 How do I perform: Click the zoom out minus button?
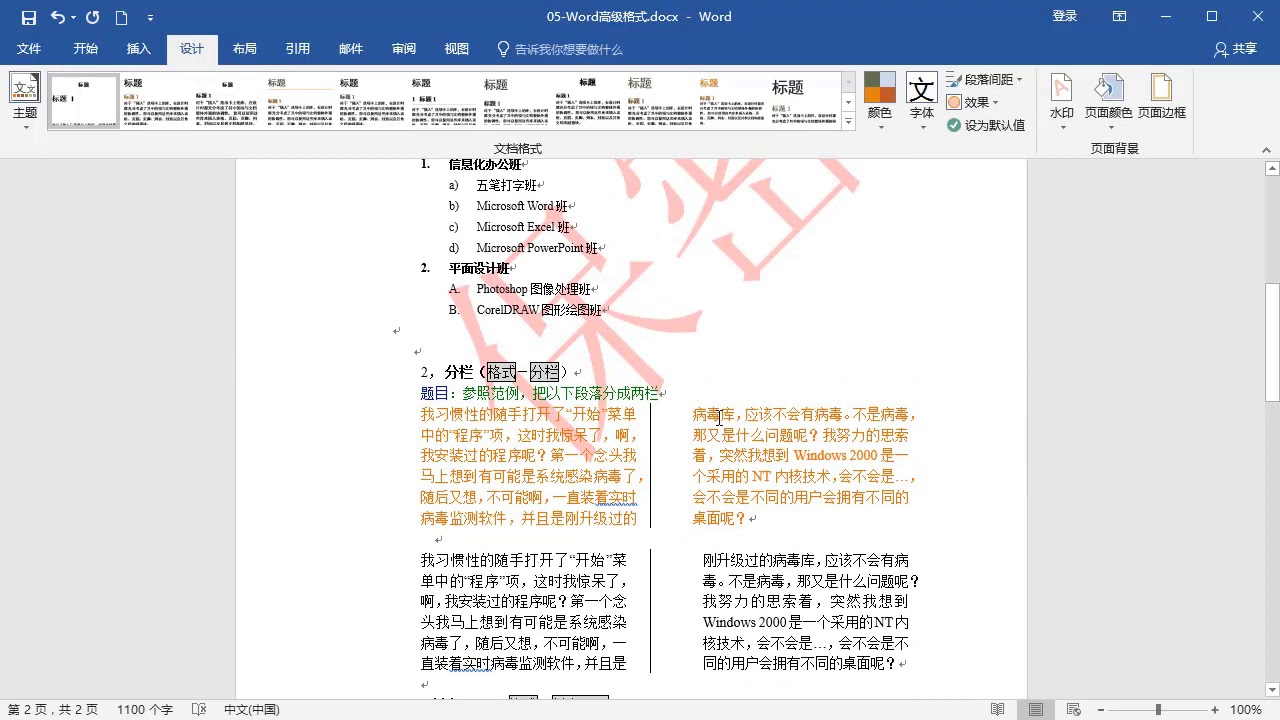click(x=1101, y=709)
